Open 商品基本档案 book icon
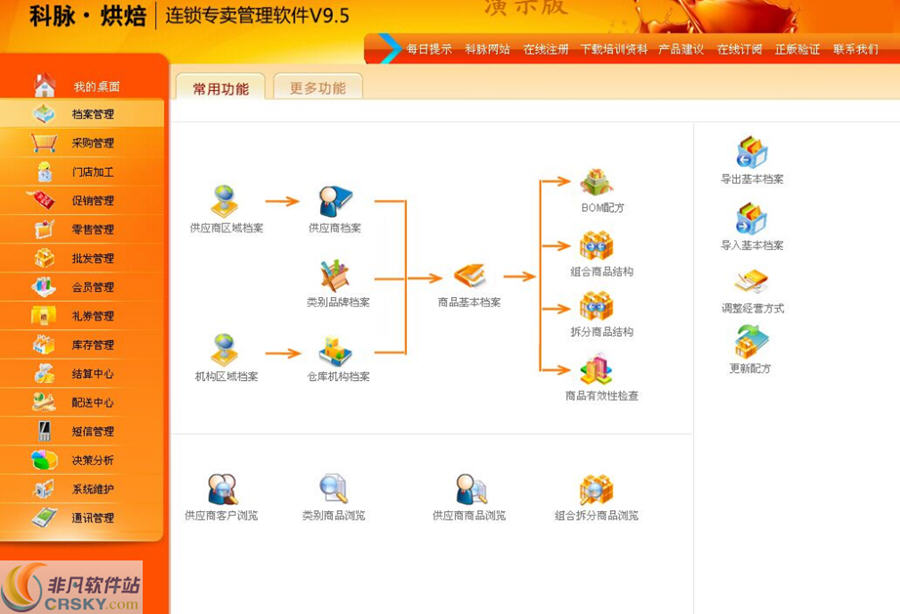This screenshot has height=614, width=900. click(470, 276)
